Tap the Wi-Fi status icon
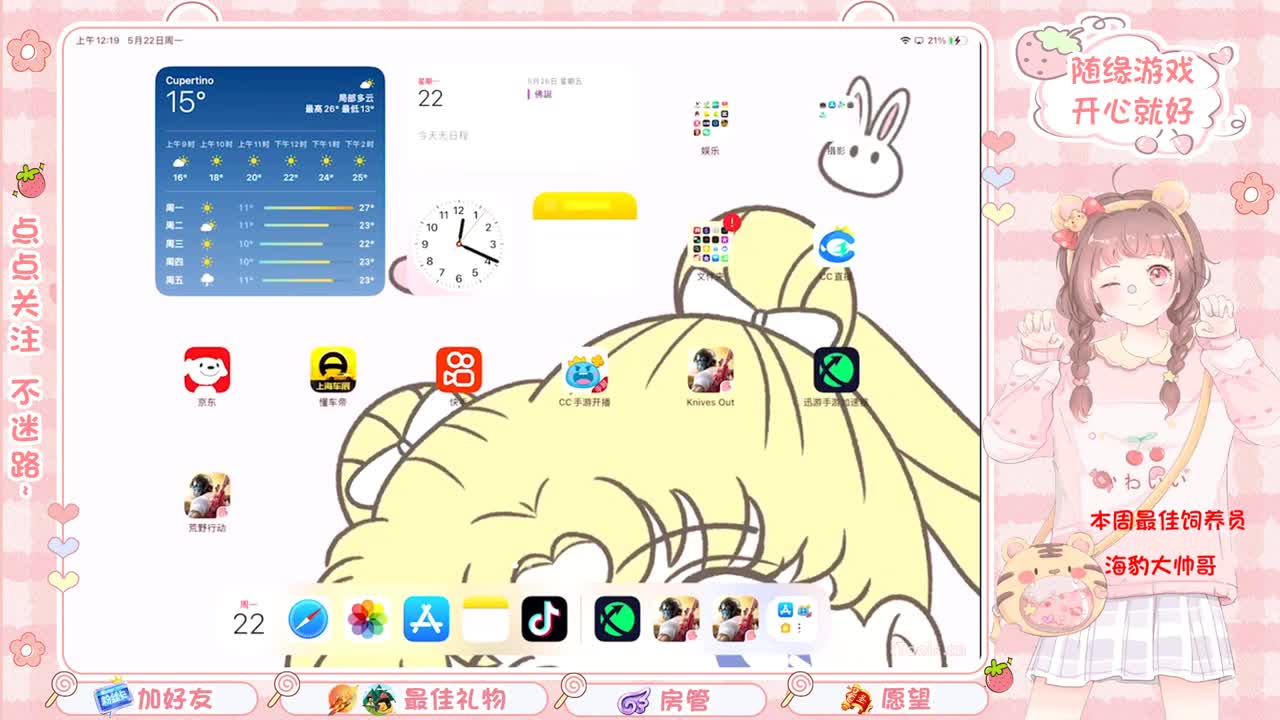Screen dimensions: 1280x720 coord(905,41)
